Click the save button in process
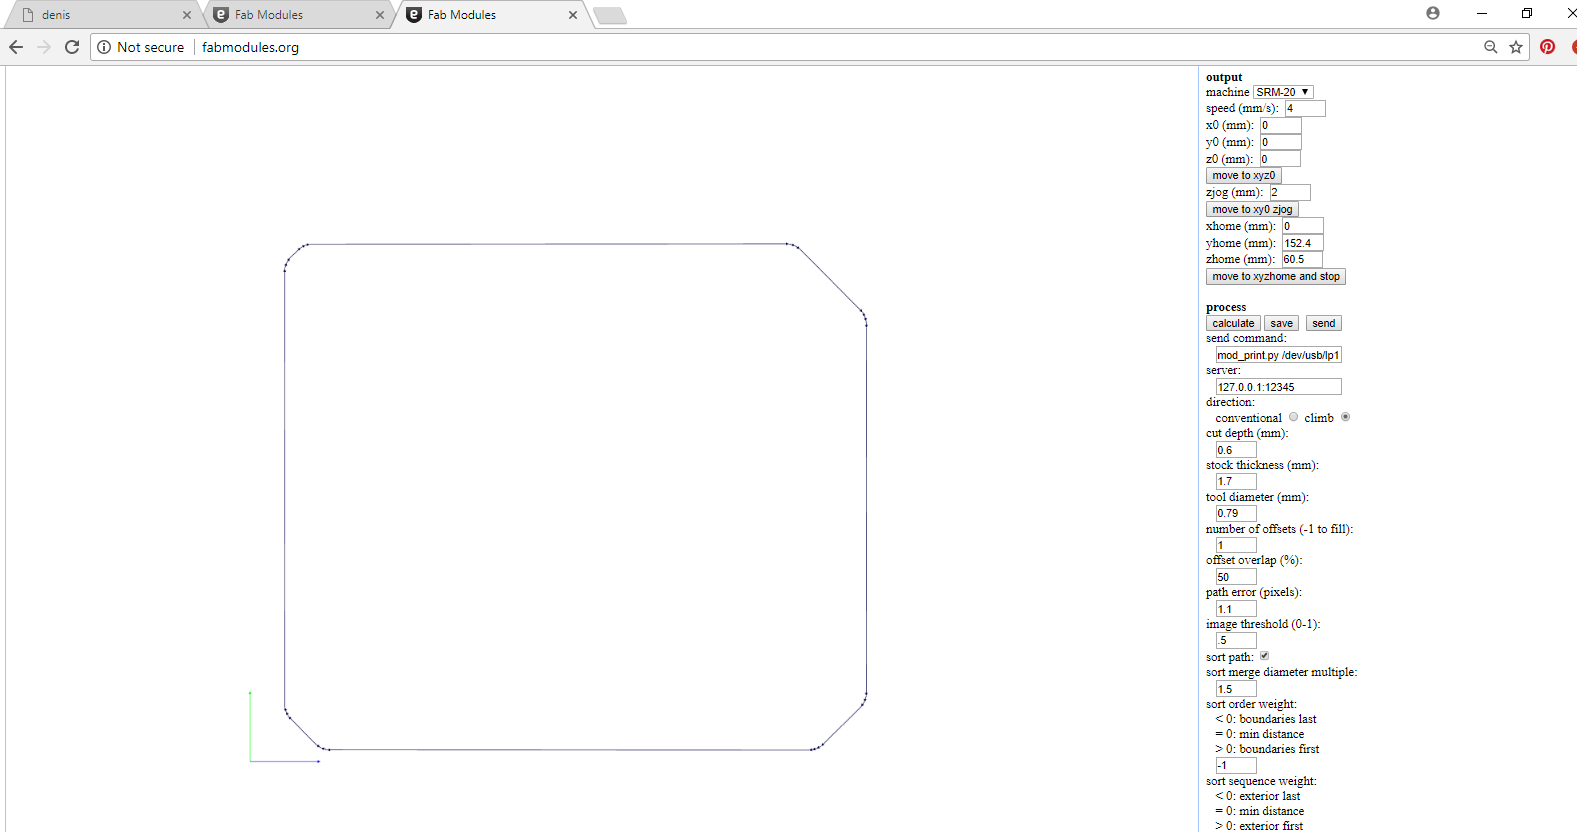 tap(1282, 323)
